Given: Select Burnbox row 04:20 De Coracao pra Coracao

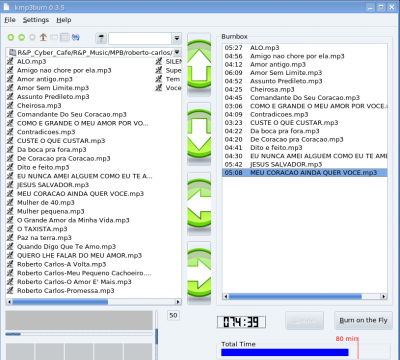Looking at the screenshot, I should tap(305, 139).
